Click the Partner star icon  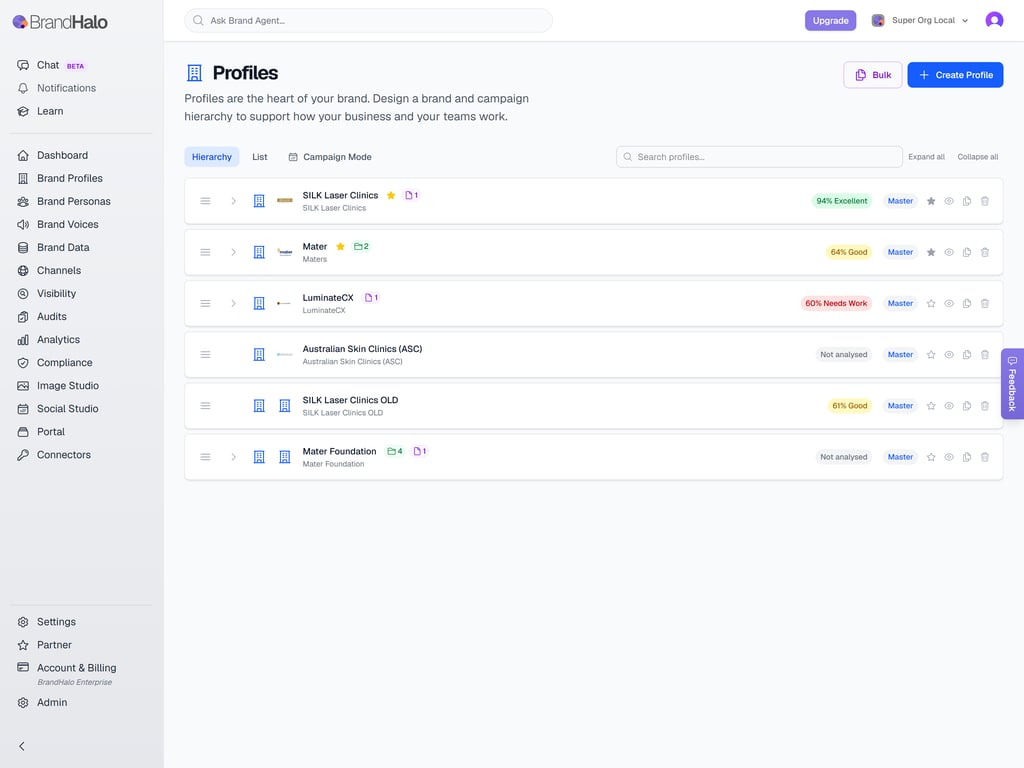point(23,645)
